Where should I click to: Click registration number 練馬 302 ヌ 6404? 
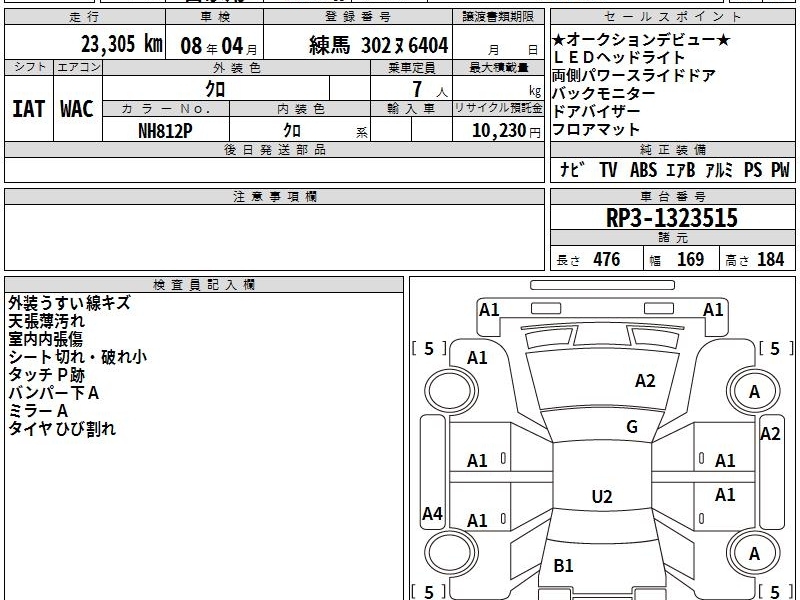[379, 45]
